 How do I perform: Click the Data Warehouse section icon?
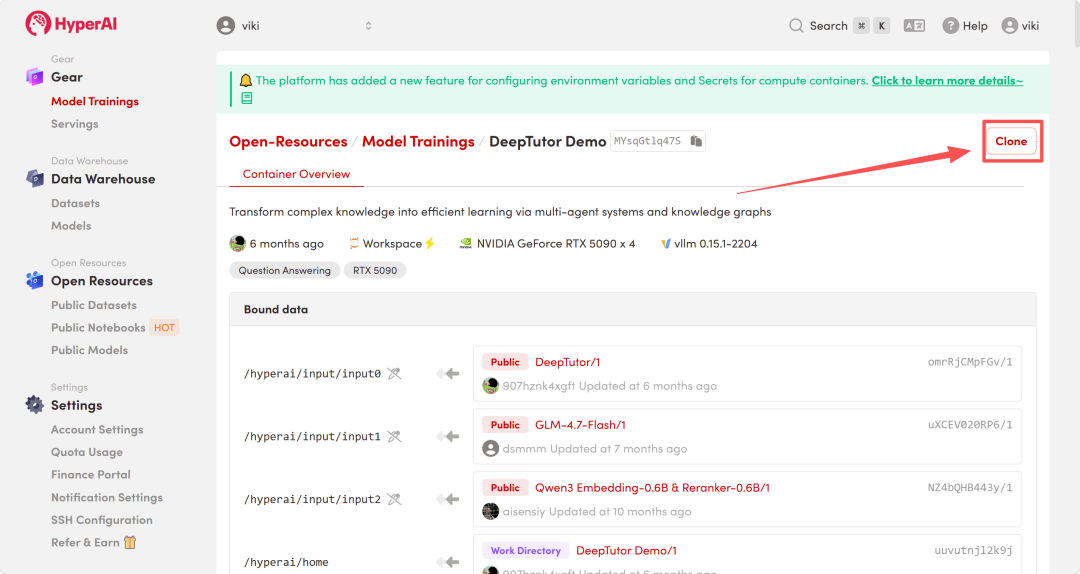click(34, 178)
